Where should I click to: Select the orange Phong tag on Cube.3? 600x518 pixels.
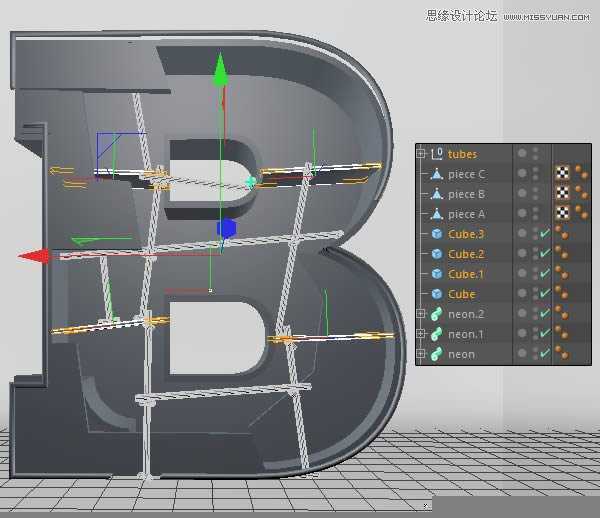(562, 233)
